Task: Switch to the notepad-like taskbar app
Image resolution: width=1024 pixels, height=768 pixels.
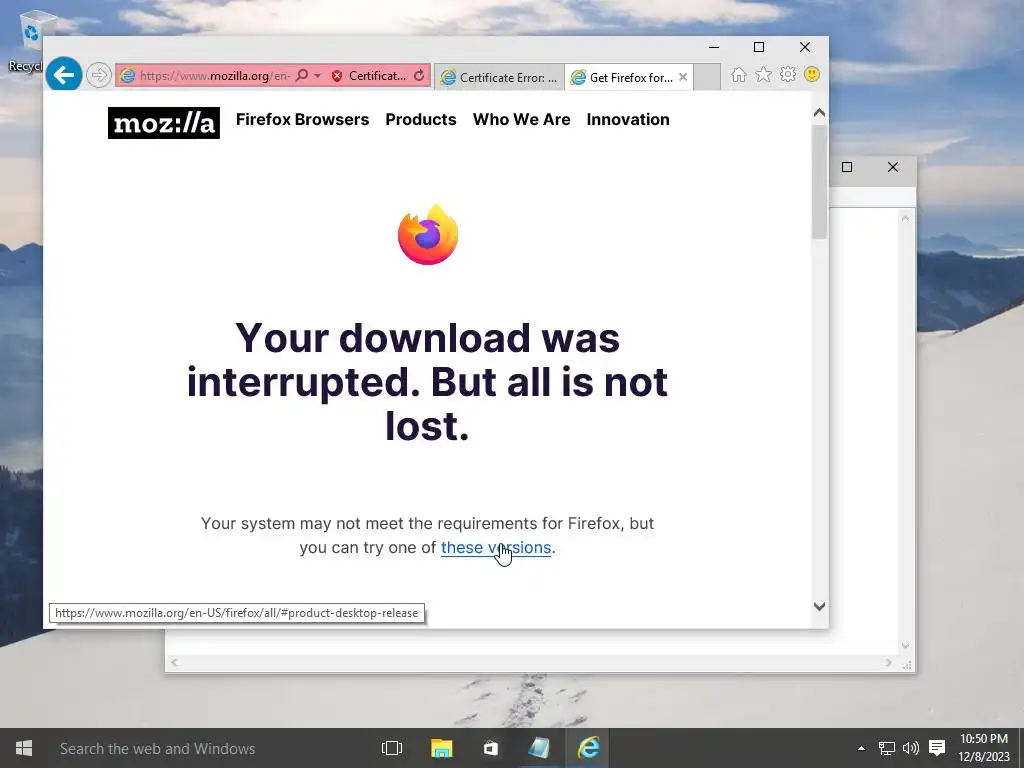Action: [x=539, y=748]
